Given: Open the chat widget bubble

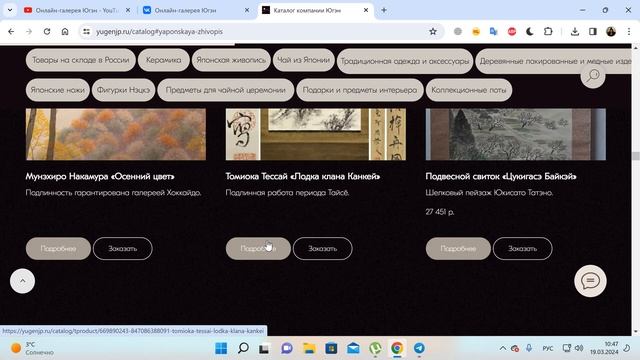Looking at the screenshot, I should (x=590, y=281).
